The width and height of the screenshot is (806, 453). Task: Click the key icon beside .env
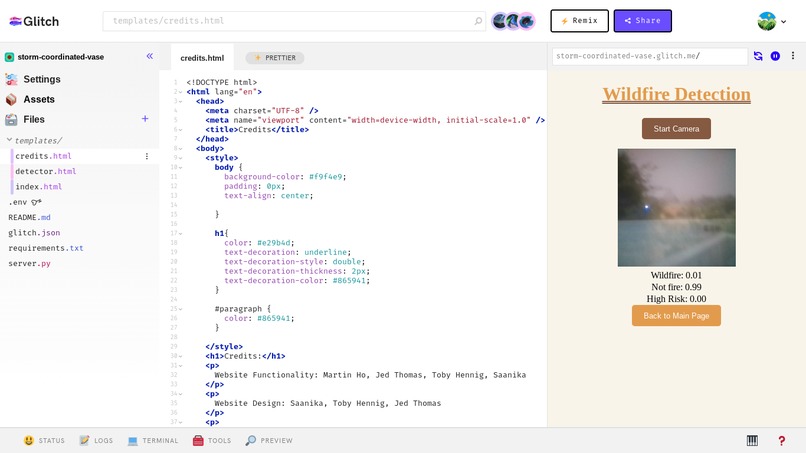coord(36,202)
